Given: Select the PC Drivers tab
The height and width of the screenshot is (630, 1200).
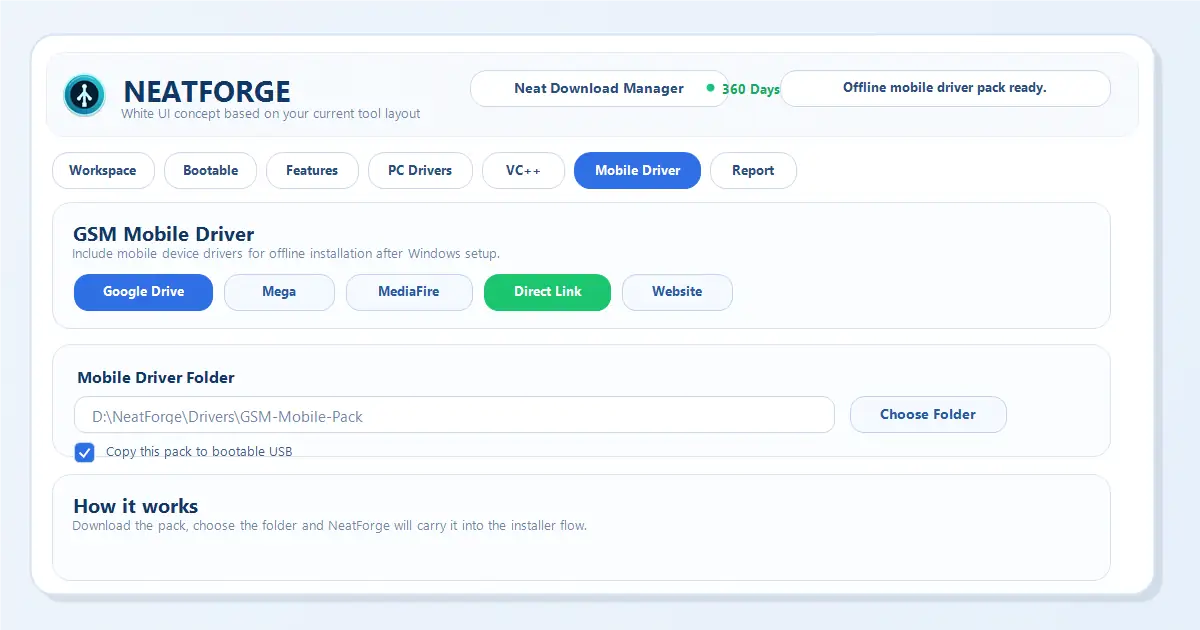Looking at the screenshot, I should pos(420,170).
